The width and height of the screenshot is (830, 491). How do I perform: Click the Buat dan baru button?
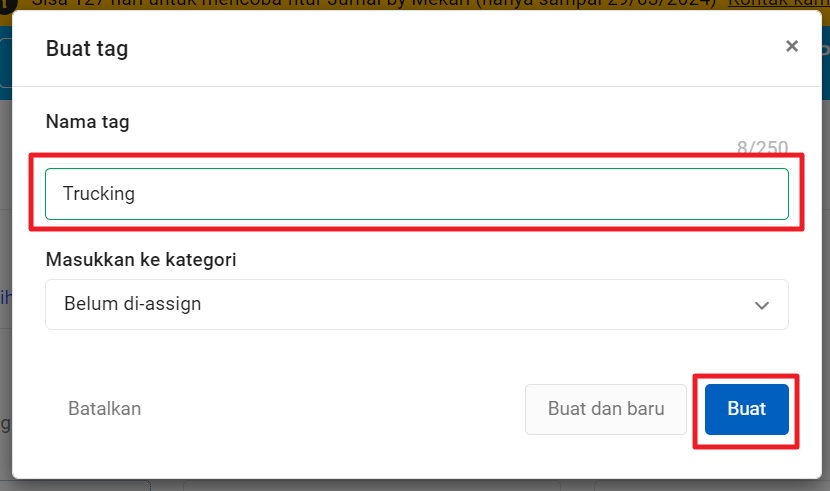tap(606, 409)
